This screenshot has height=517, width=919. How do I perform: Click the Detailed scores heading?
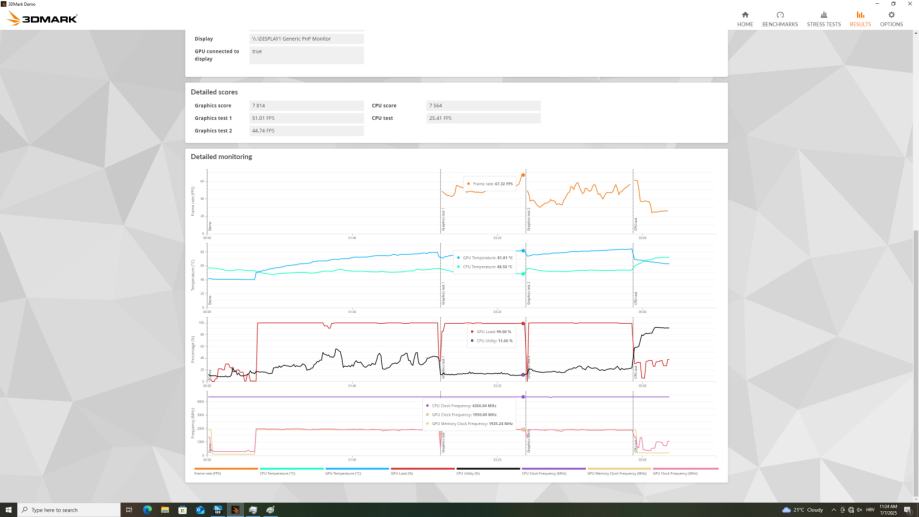pos(214,92)
